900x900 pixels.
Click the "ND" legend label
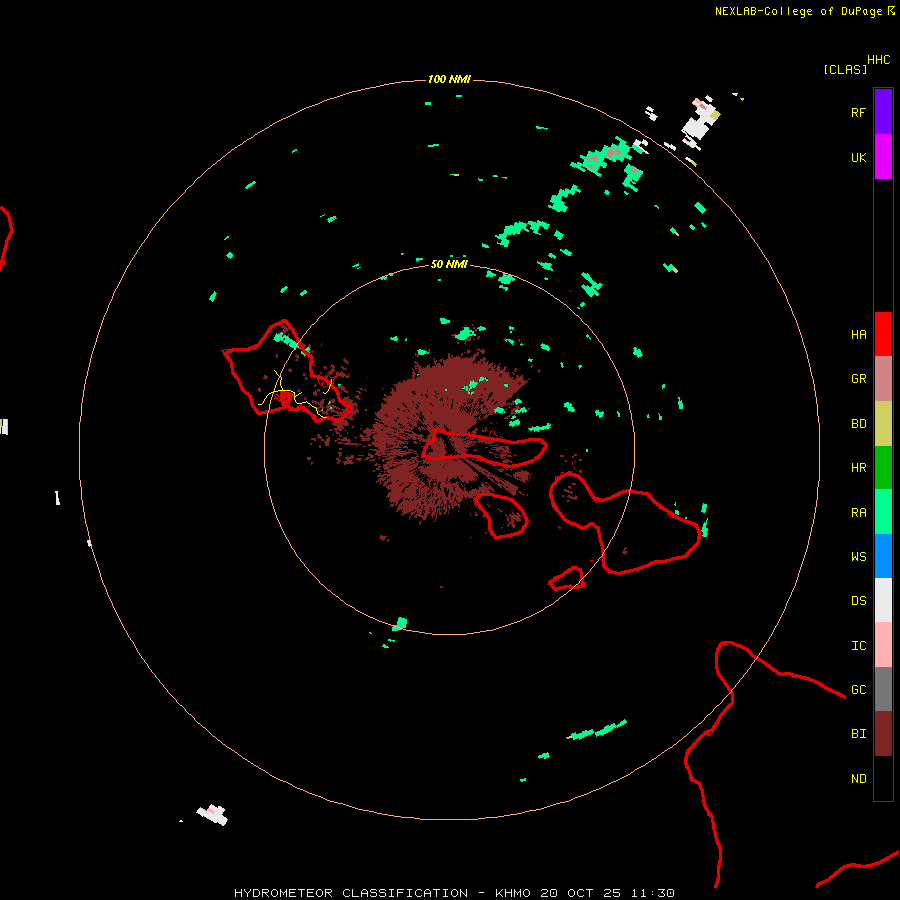(x=859, y=779)
